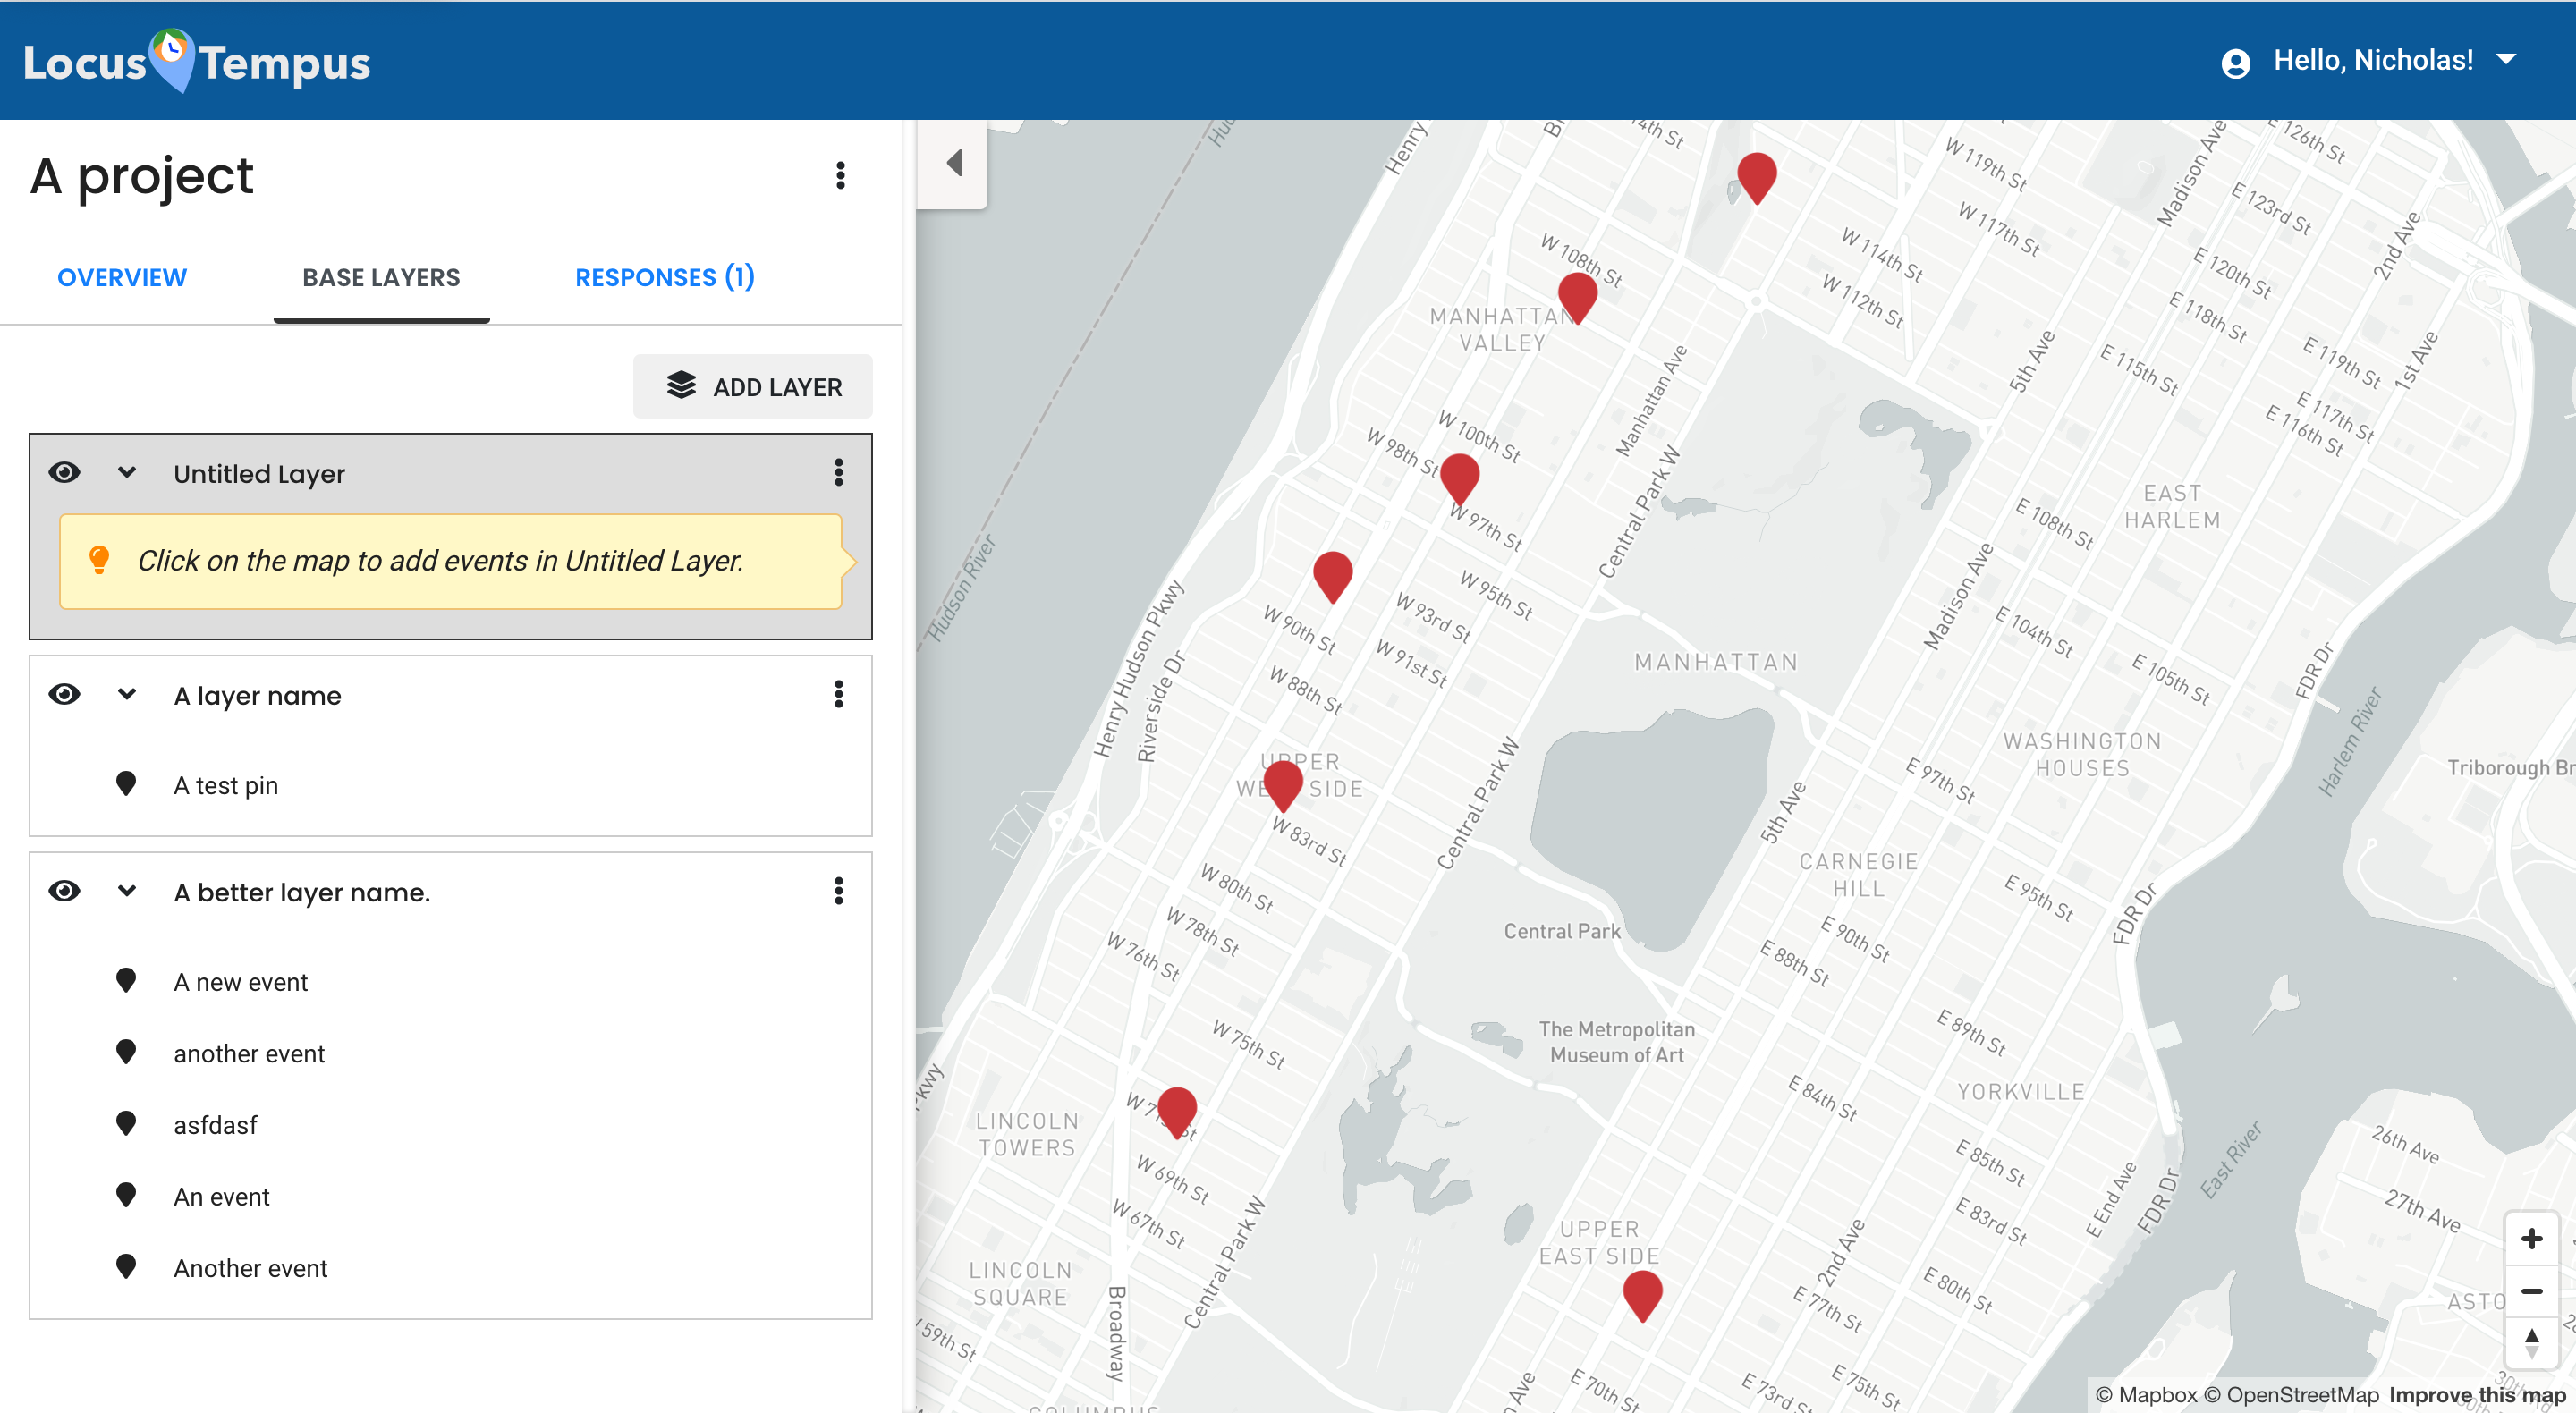Collapse the Untitled Layer chevron
This screenshot has height=1413, width=2576.
(x=127, y=472)
